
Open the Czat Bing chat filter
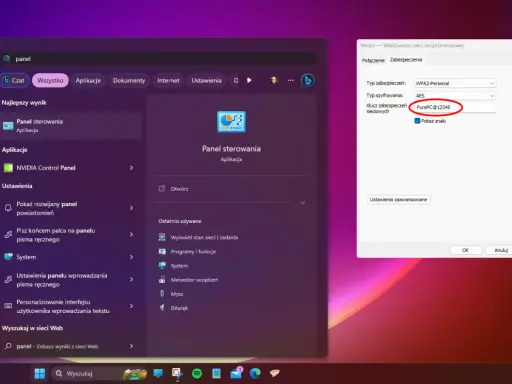(14, 80)
